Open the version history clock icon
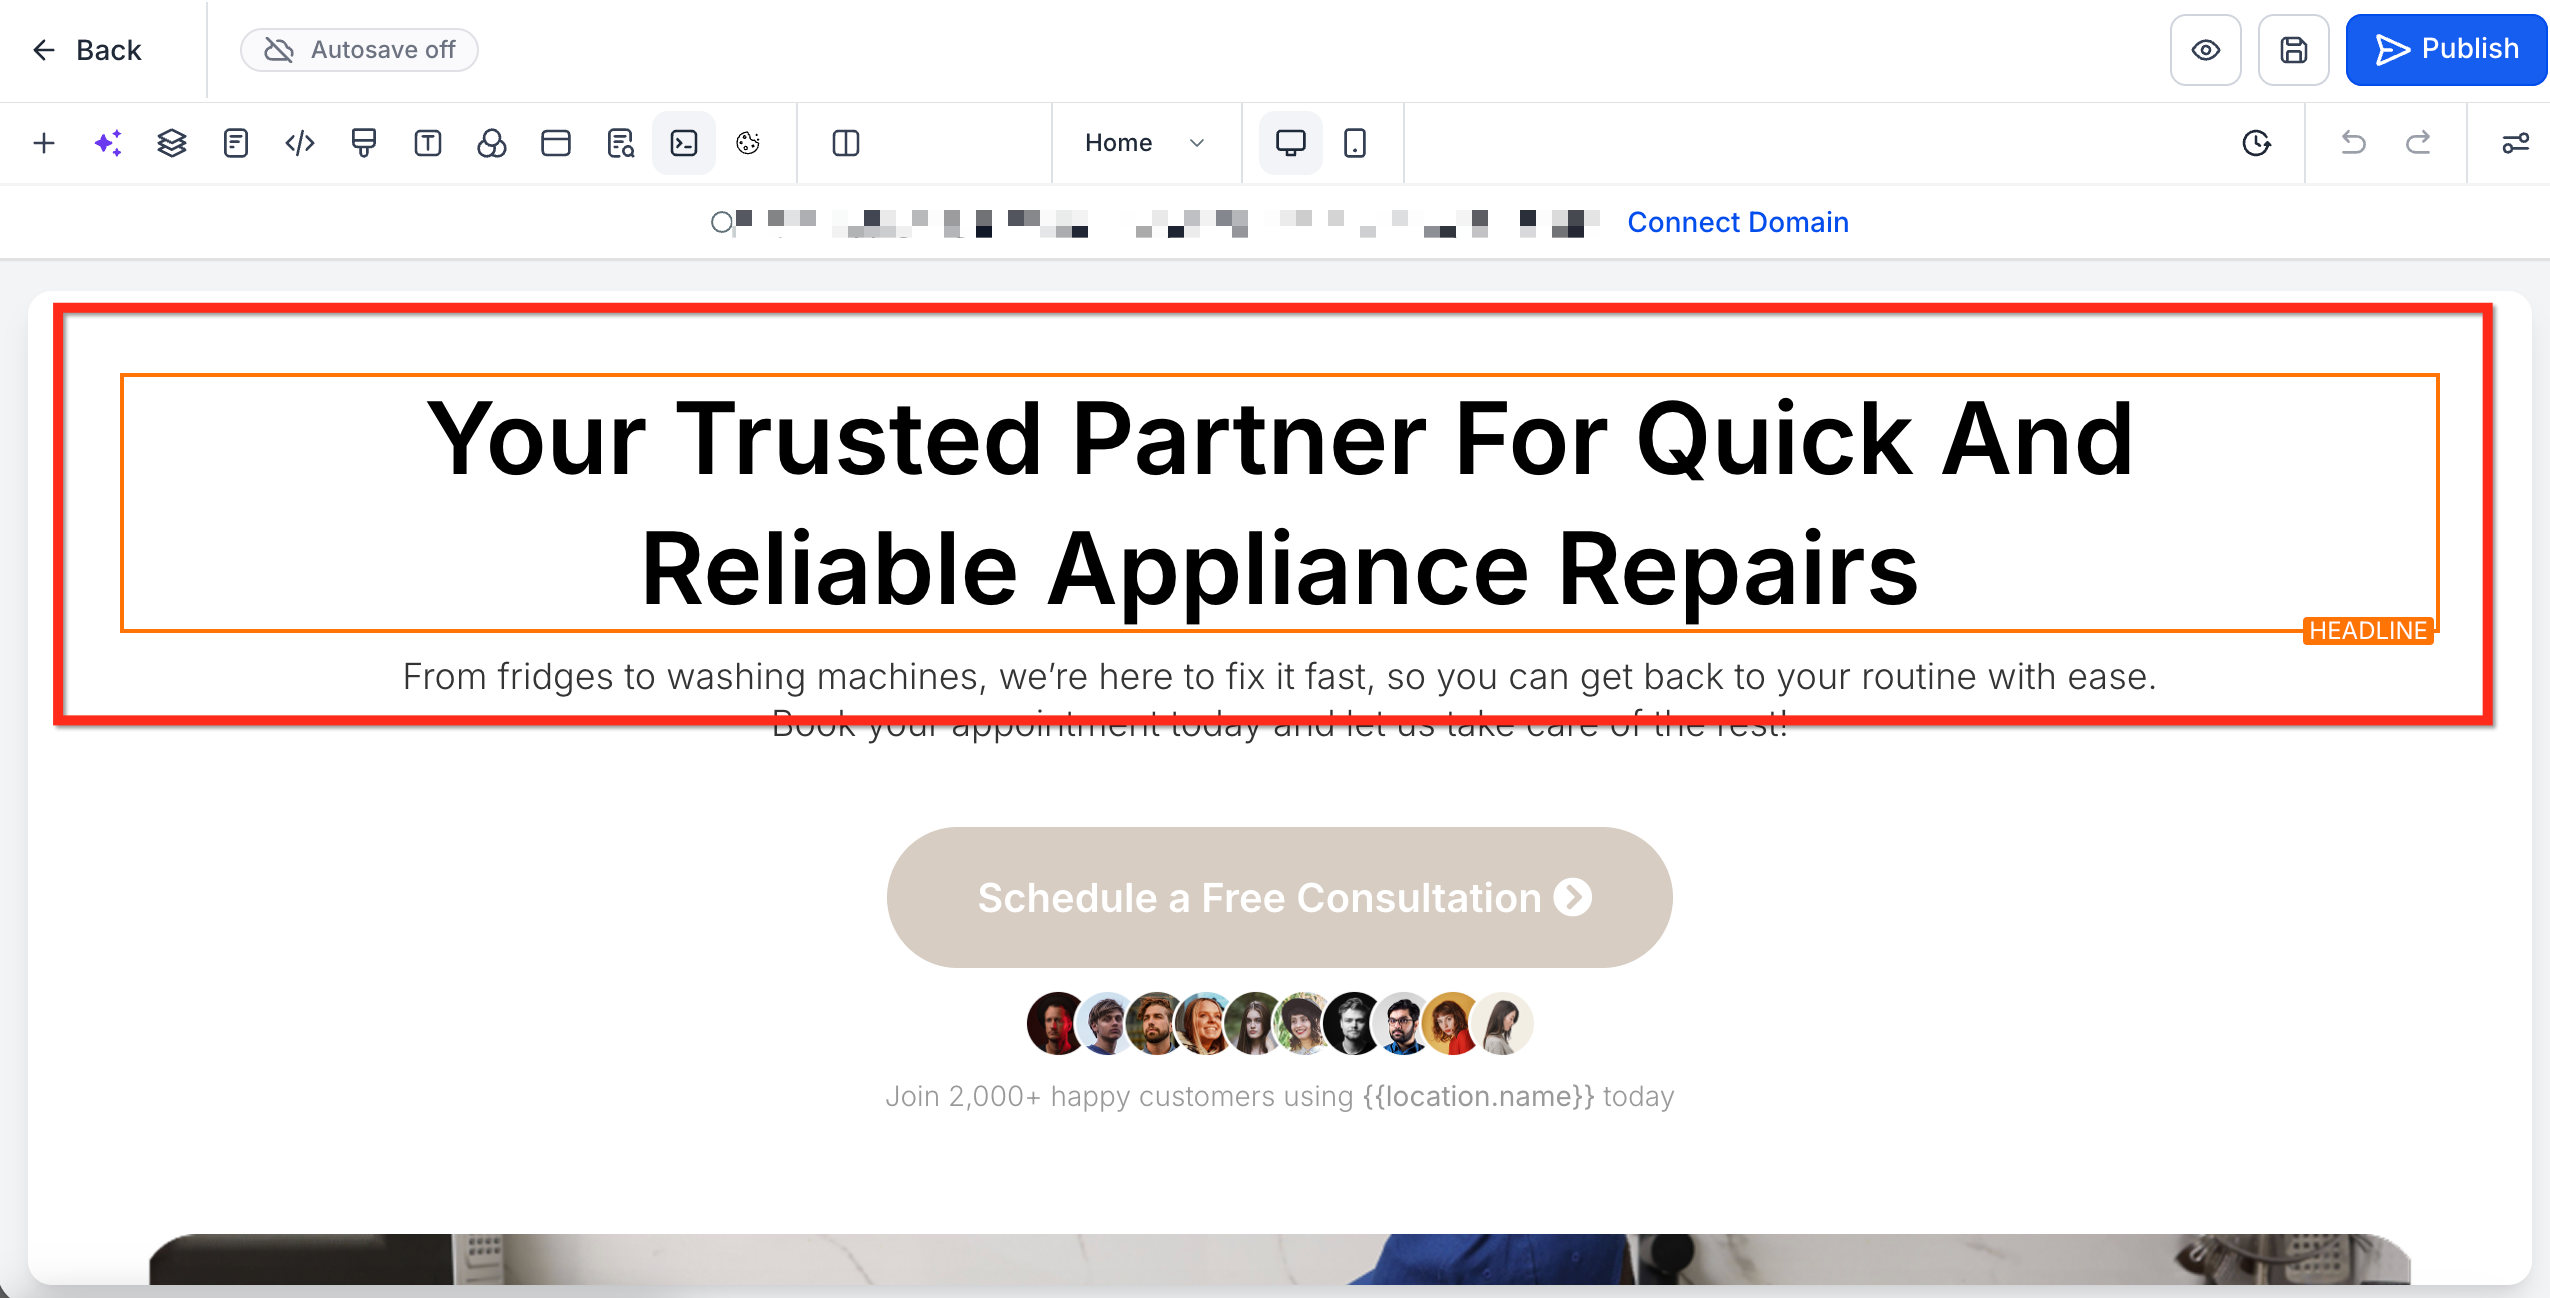Screen dimensions: 2550x1298 click(x=2256, y=143)
